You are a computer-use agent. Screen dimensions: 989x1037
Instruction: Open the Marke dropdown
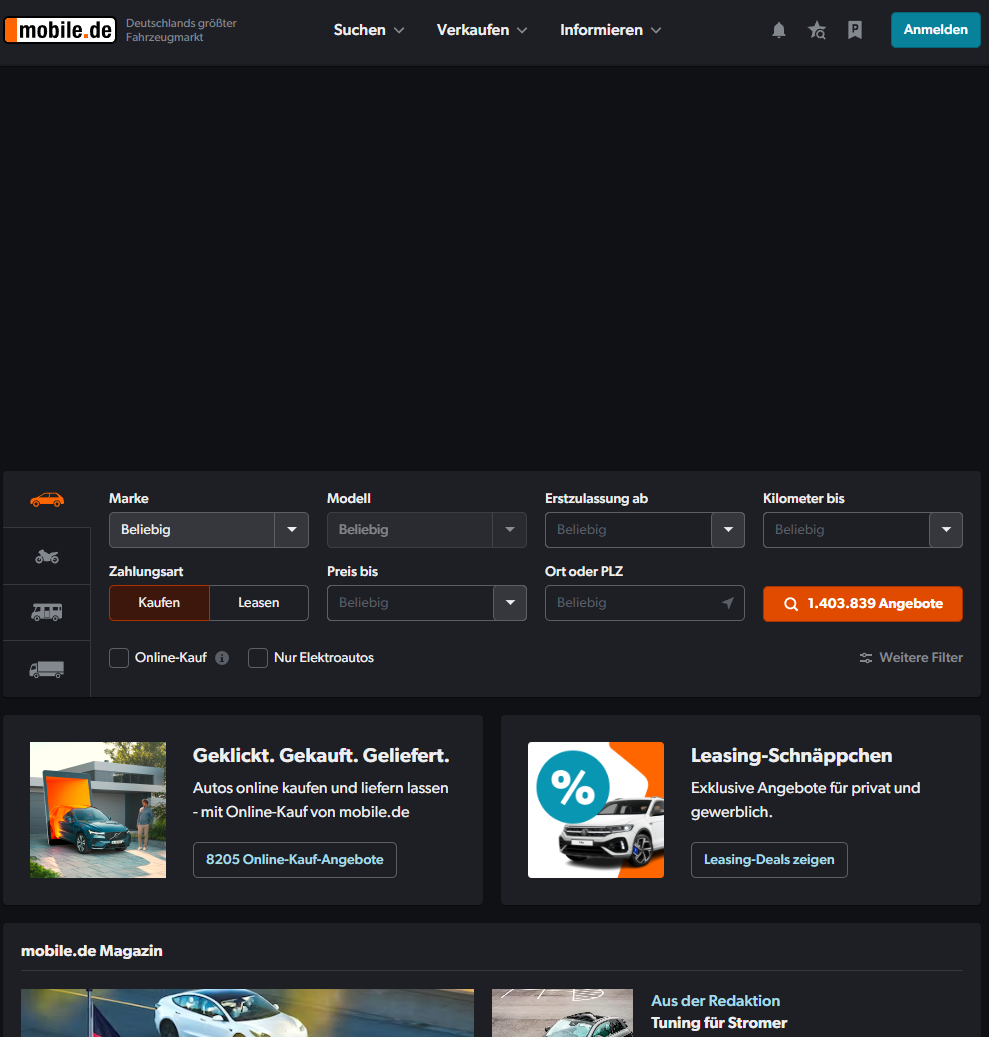coord(209,530)
